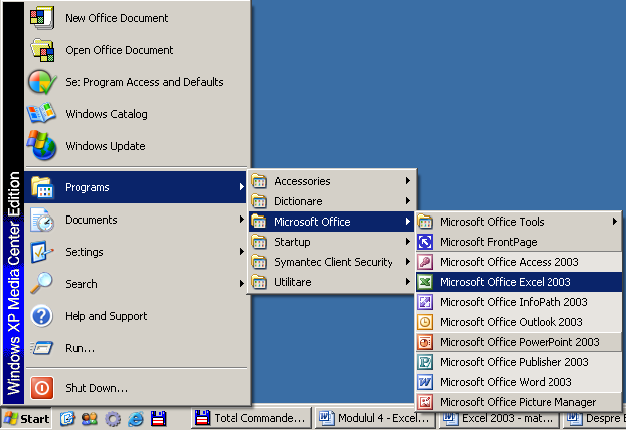Launch Microsoft Office Word 2003 entry
The height and width of the screenshot is (430, 626).
click(519, 382)
